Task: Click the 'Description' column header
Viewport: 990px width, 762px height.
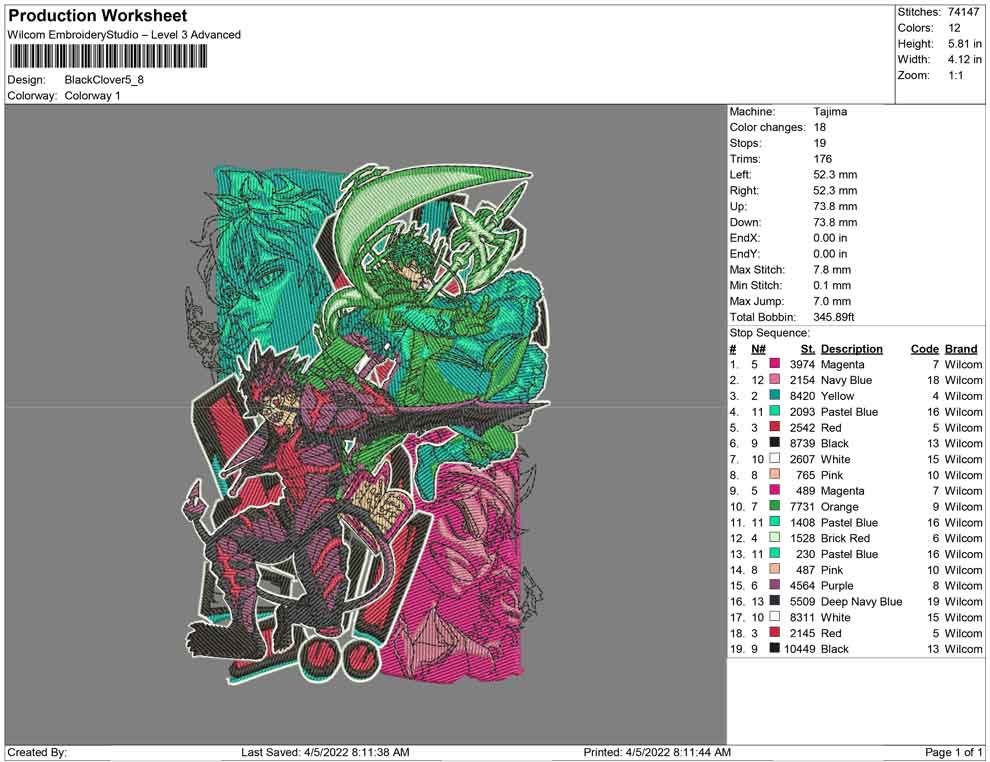Action: click(852, 348)
